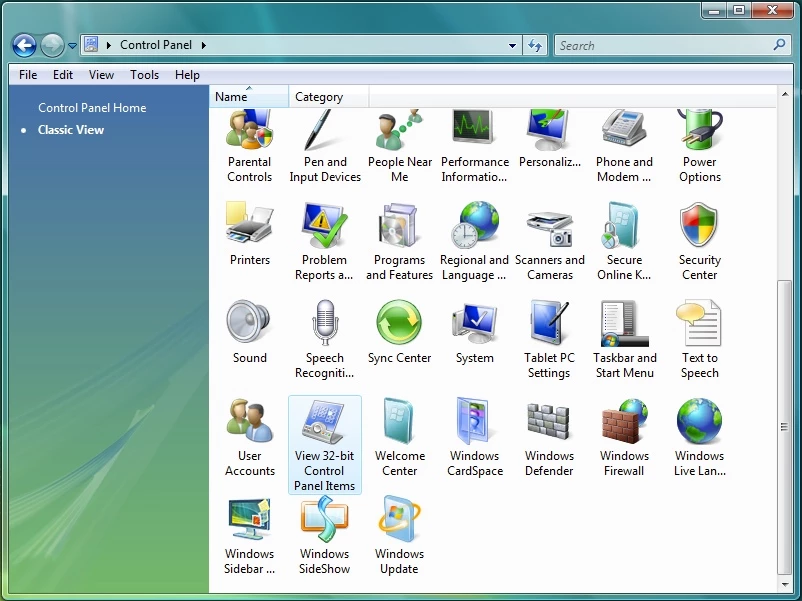Open the File menu
The image size is (802, 601).
pyautogui.click(x=28, y=75)
